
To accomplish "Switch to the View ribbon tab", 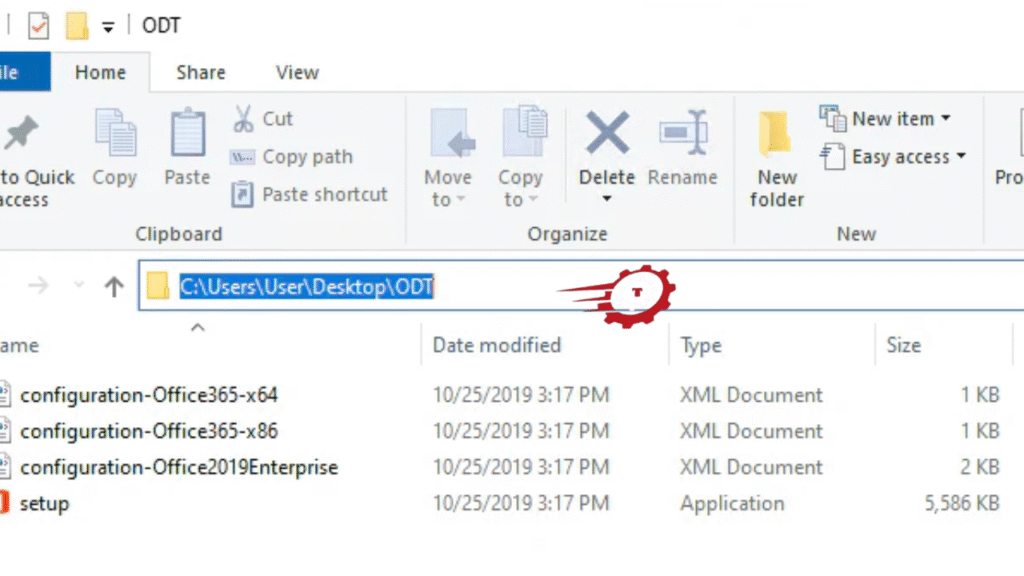I will pyautogui.click(x=297, y=72).
